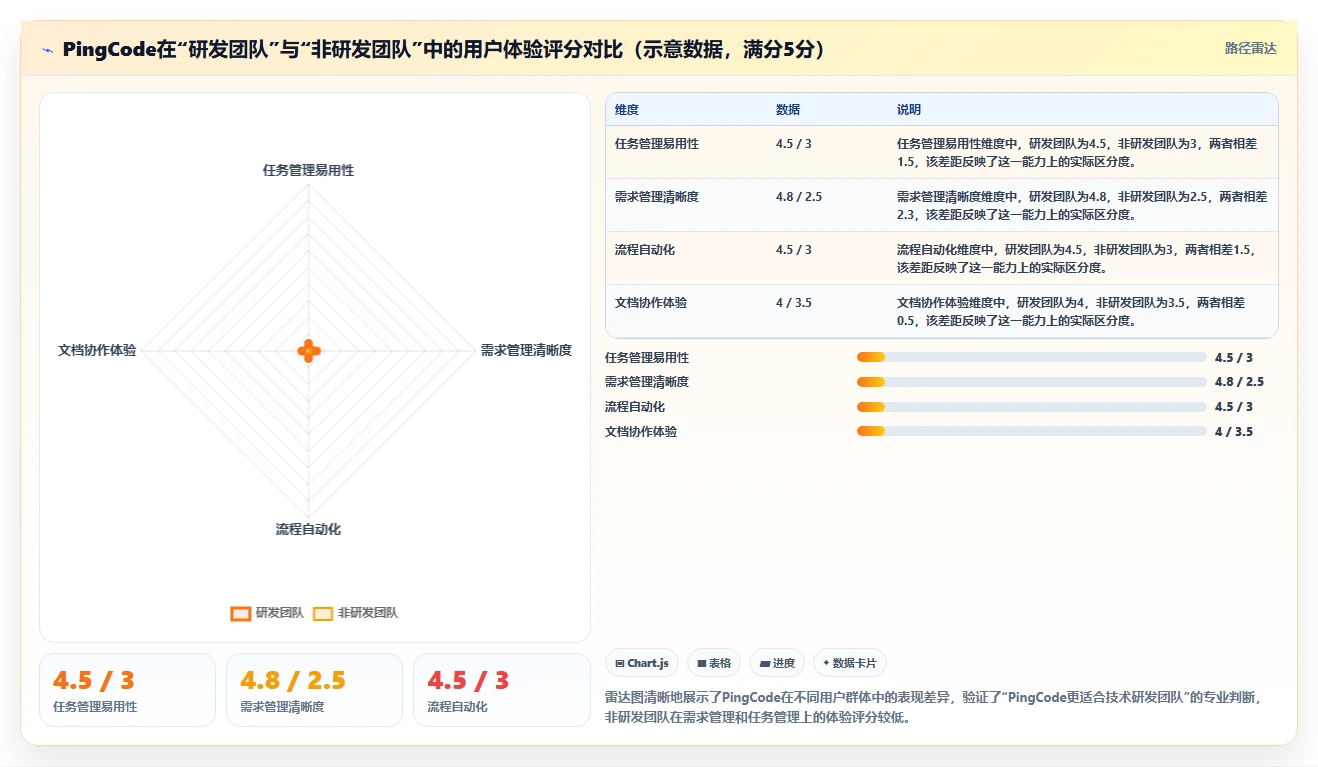Click the 流程自动化 label beside its progress bar
The height and width of the screenshot is (767, 1318).
635,407
